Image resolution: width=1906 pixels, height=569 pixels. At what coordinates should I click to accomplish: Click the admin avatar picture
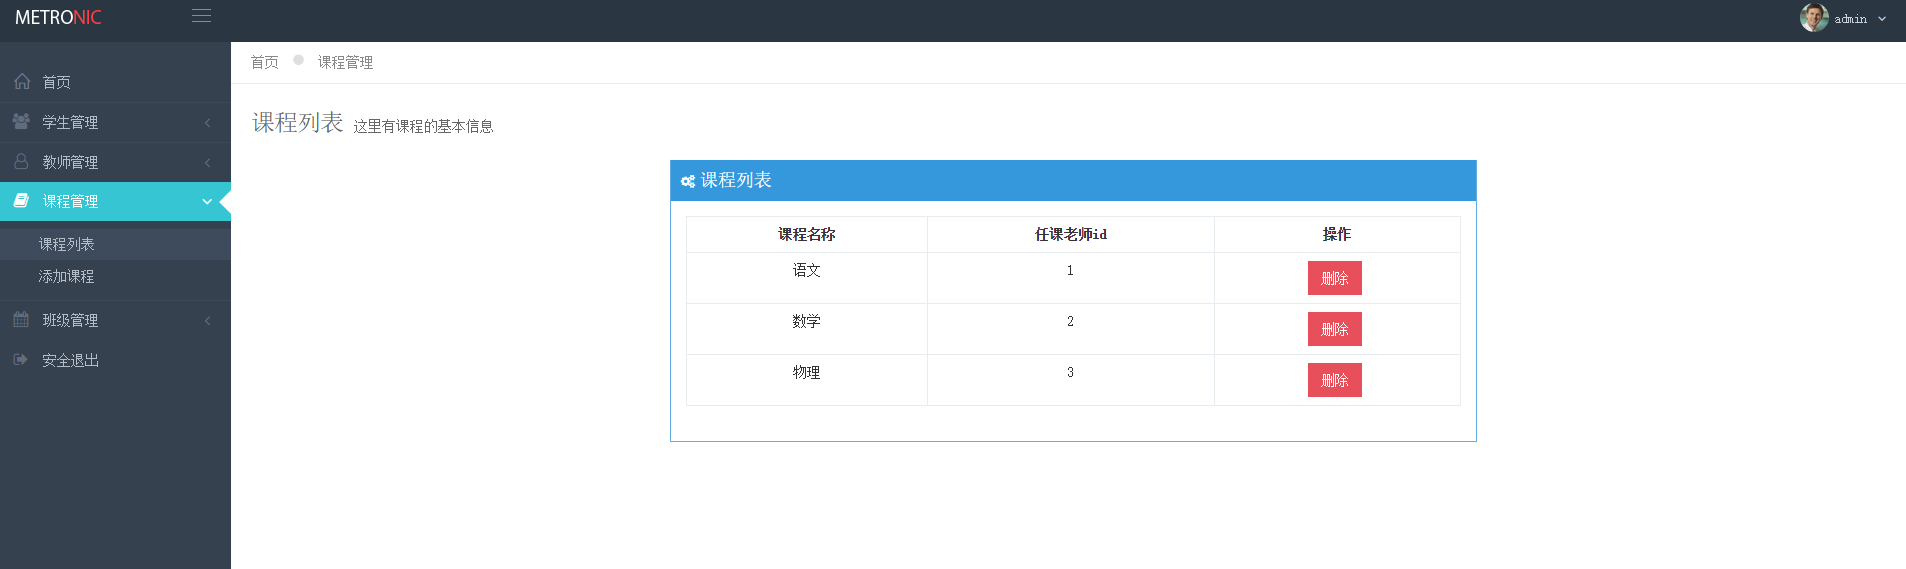1814,17
